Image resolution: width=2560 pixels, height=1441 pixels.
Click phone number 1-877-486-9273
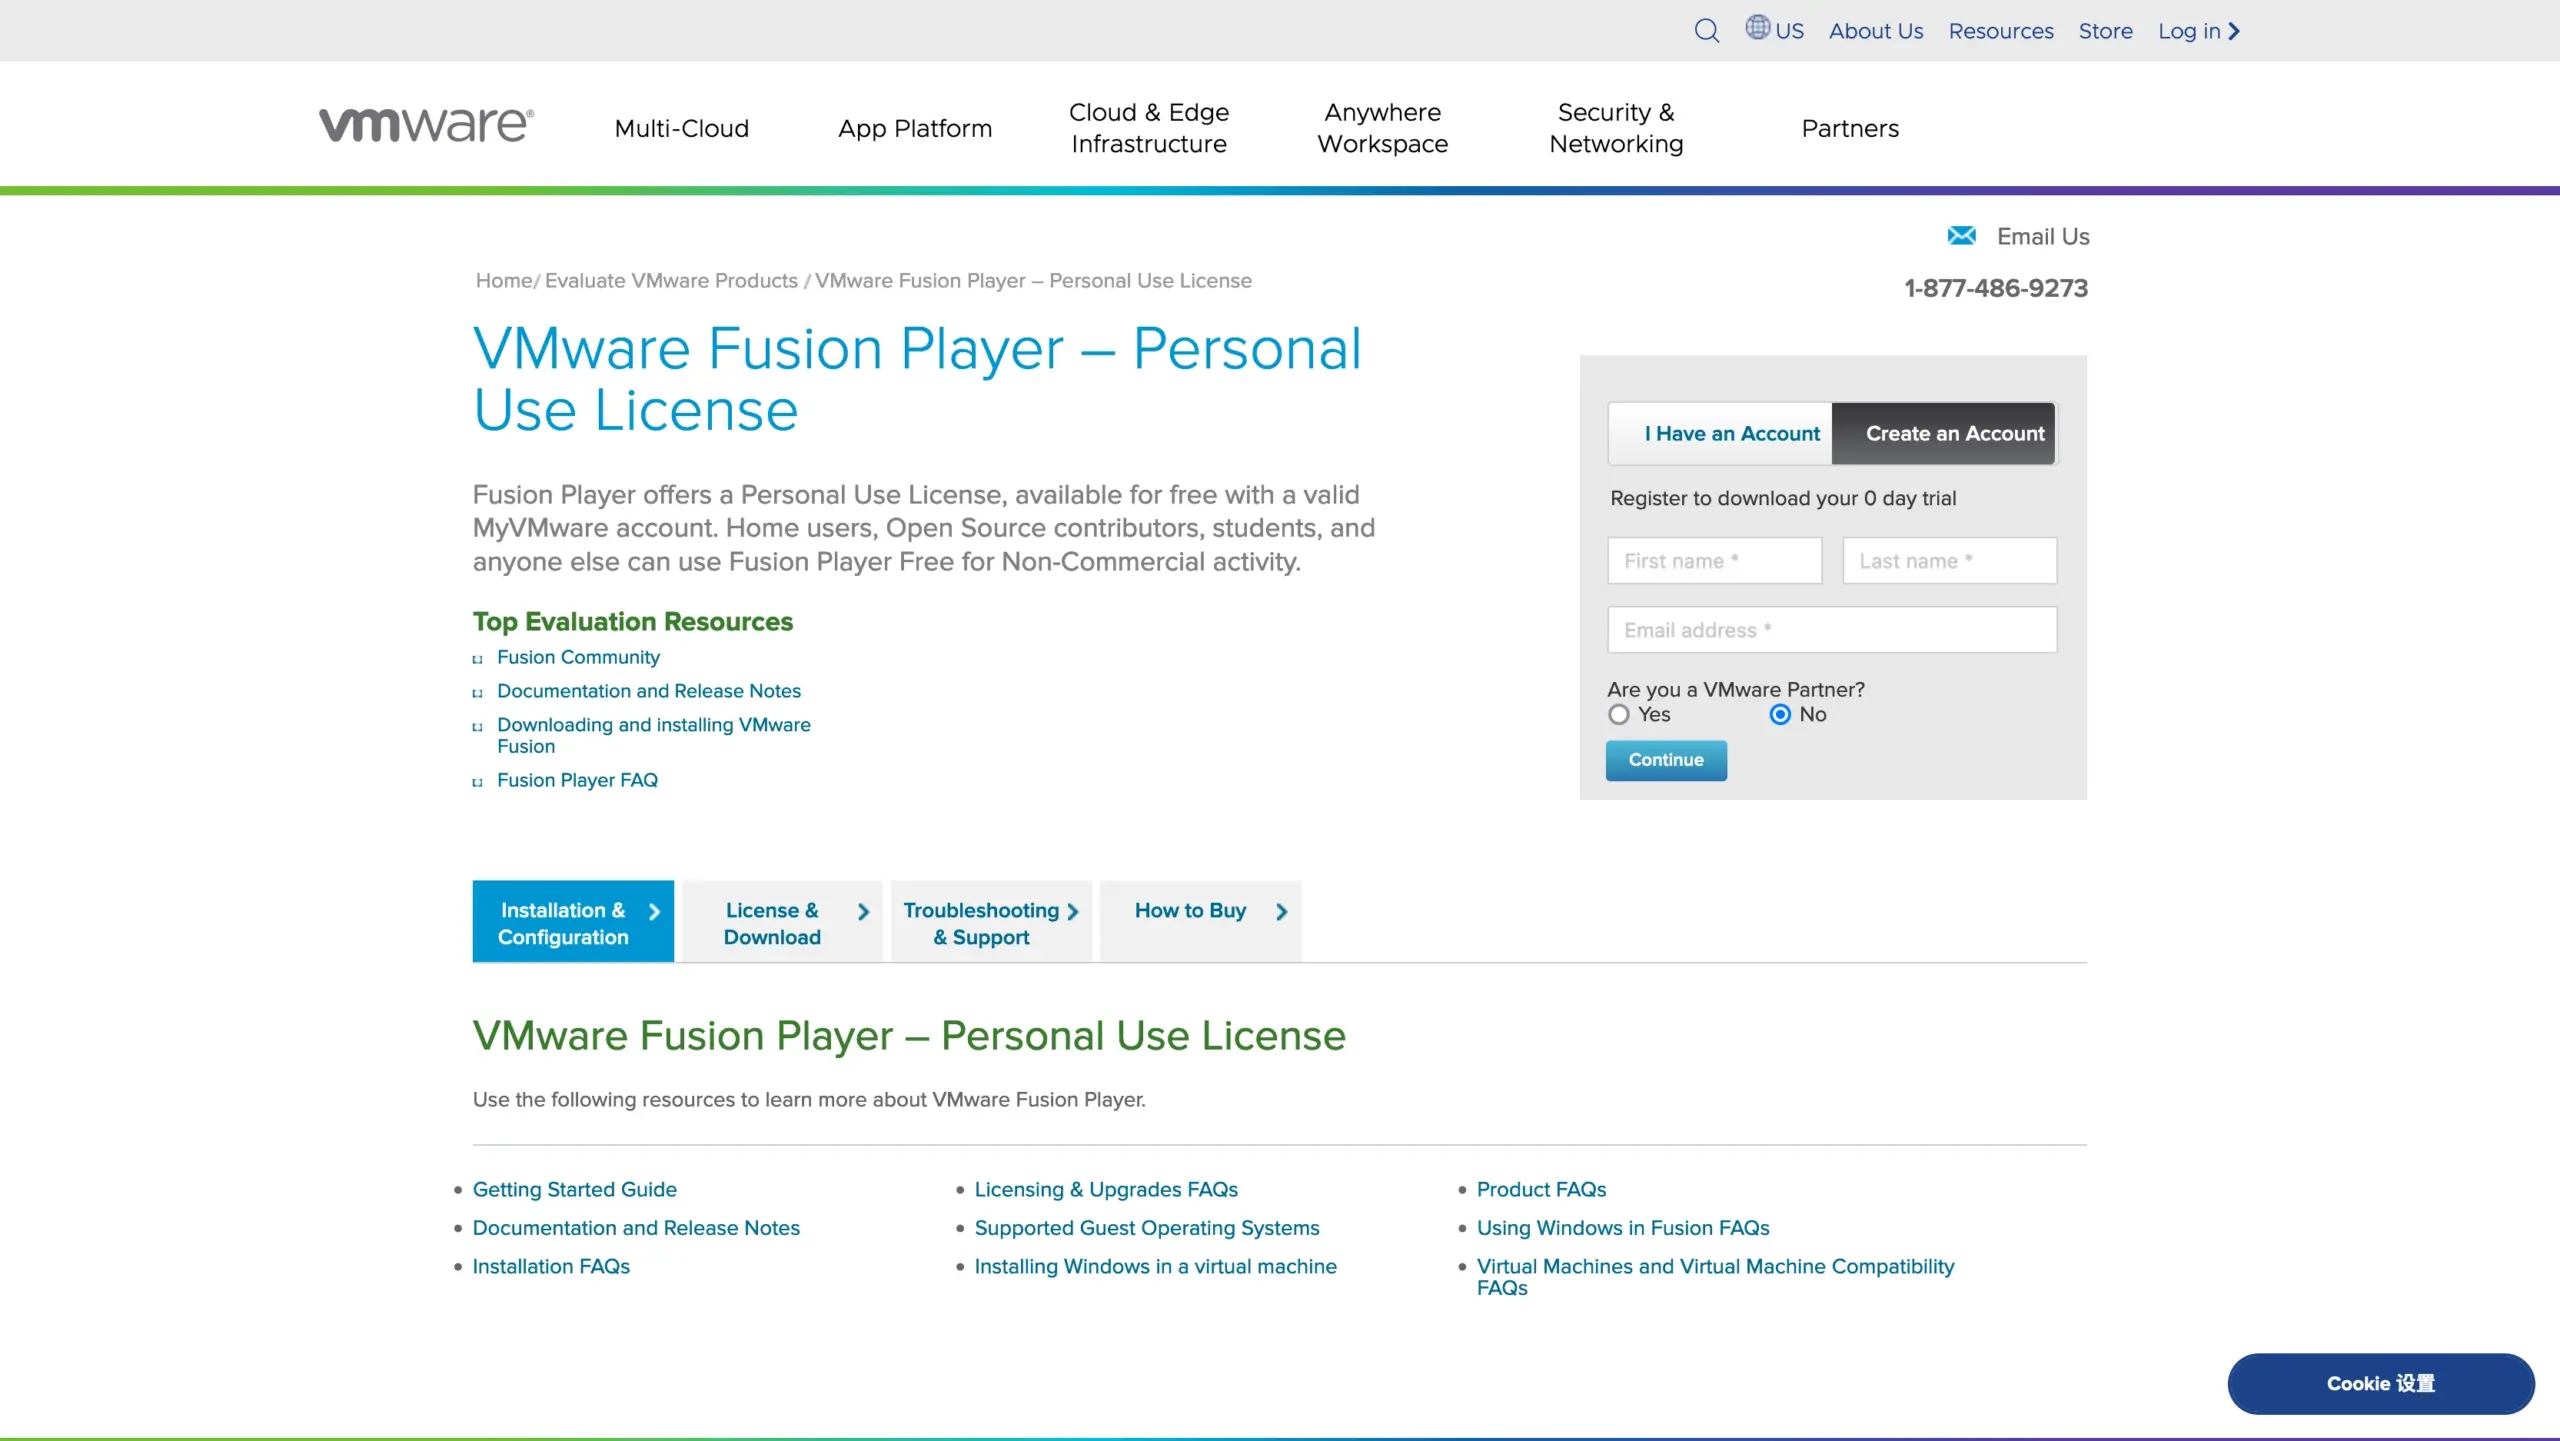click(1996, 288)
